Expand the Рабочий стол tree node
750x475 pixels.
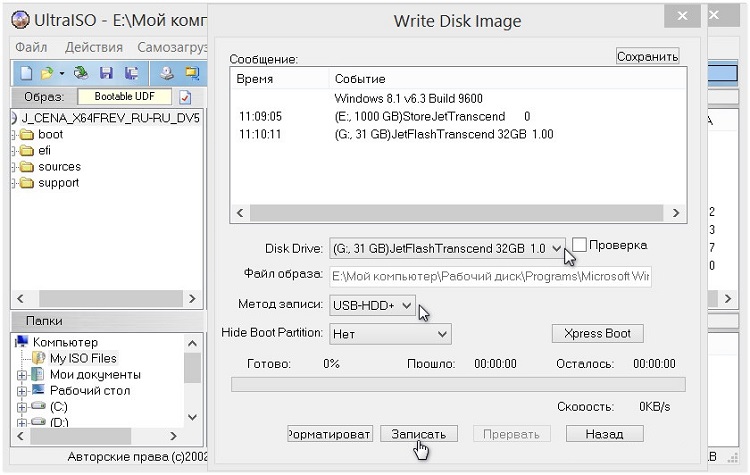(22, 391)
